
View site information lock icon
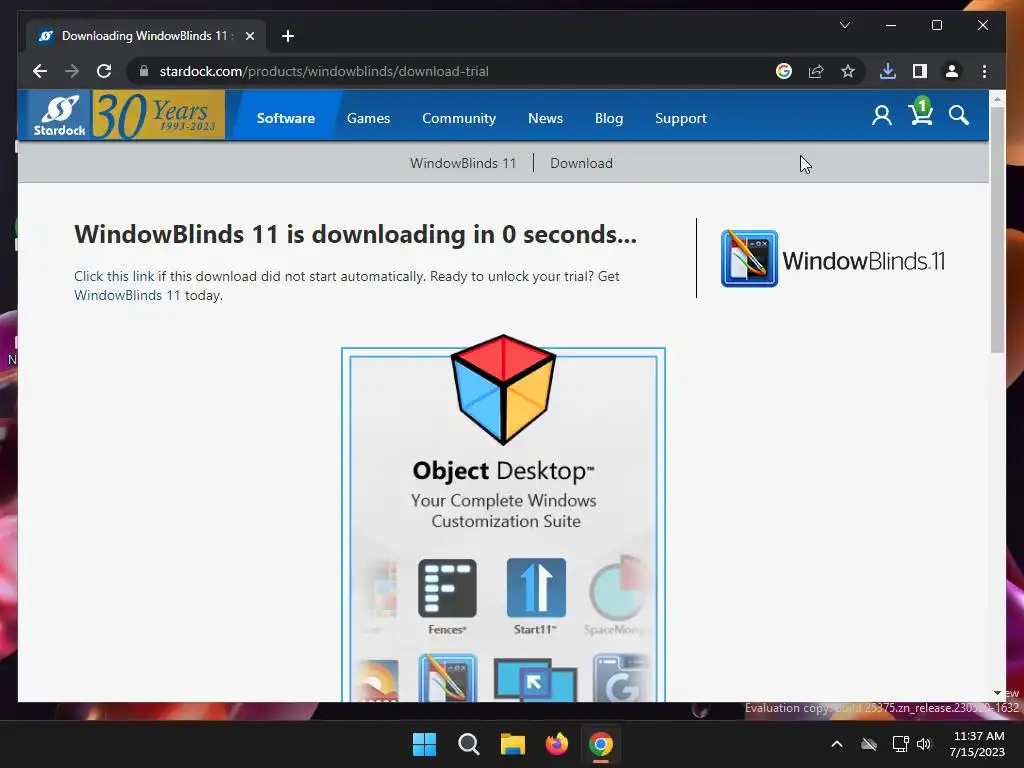point(144,71)
